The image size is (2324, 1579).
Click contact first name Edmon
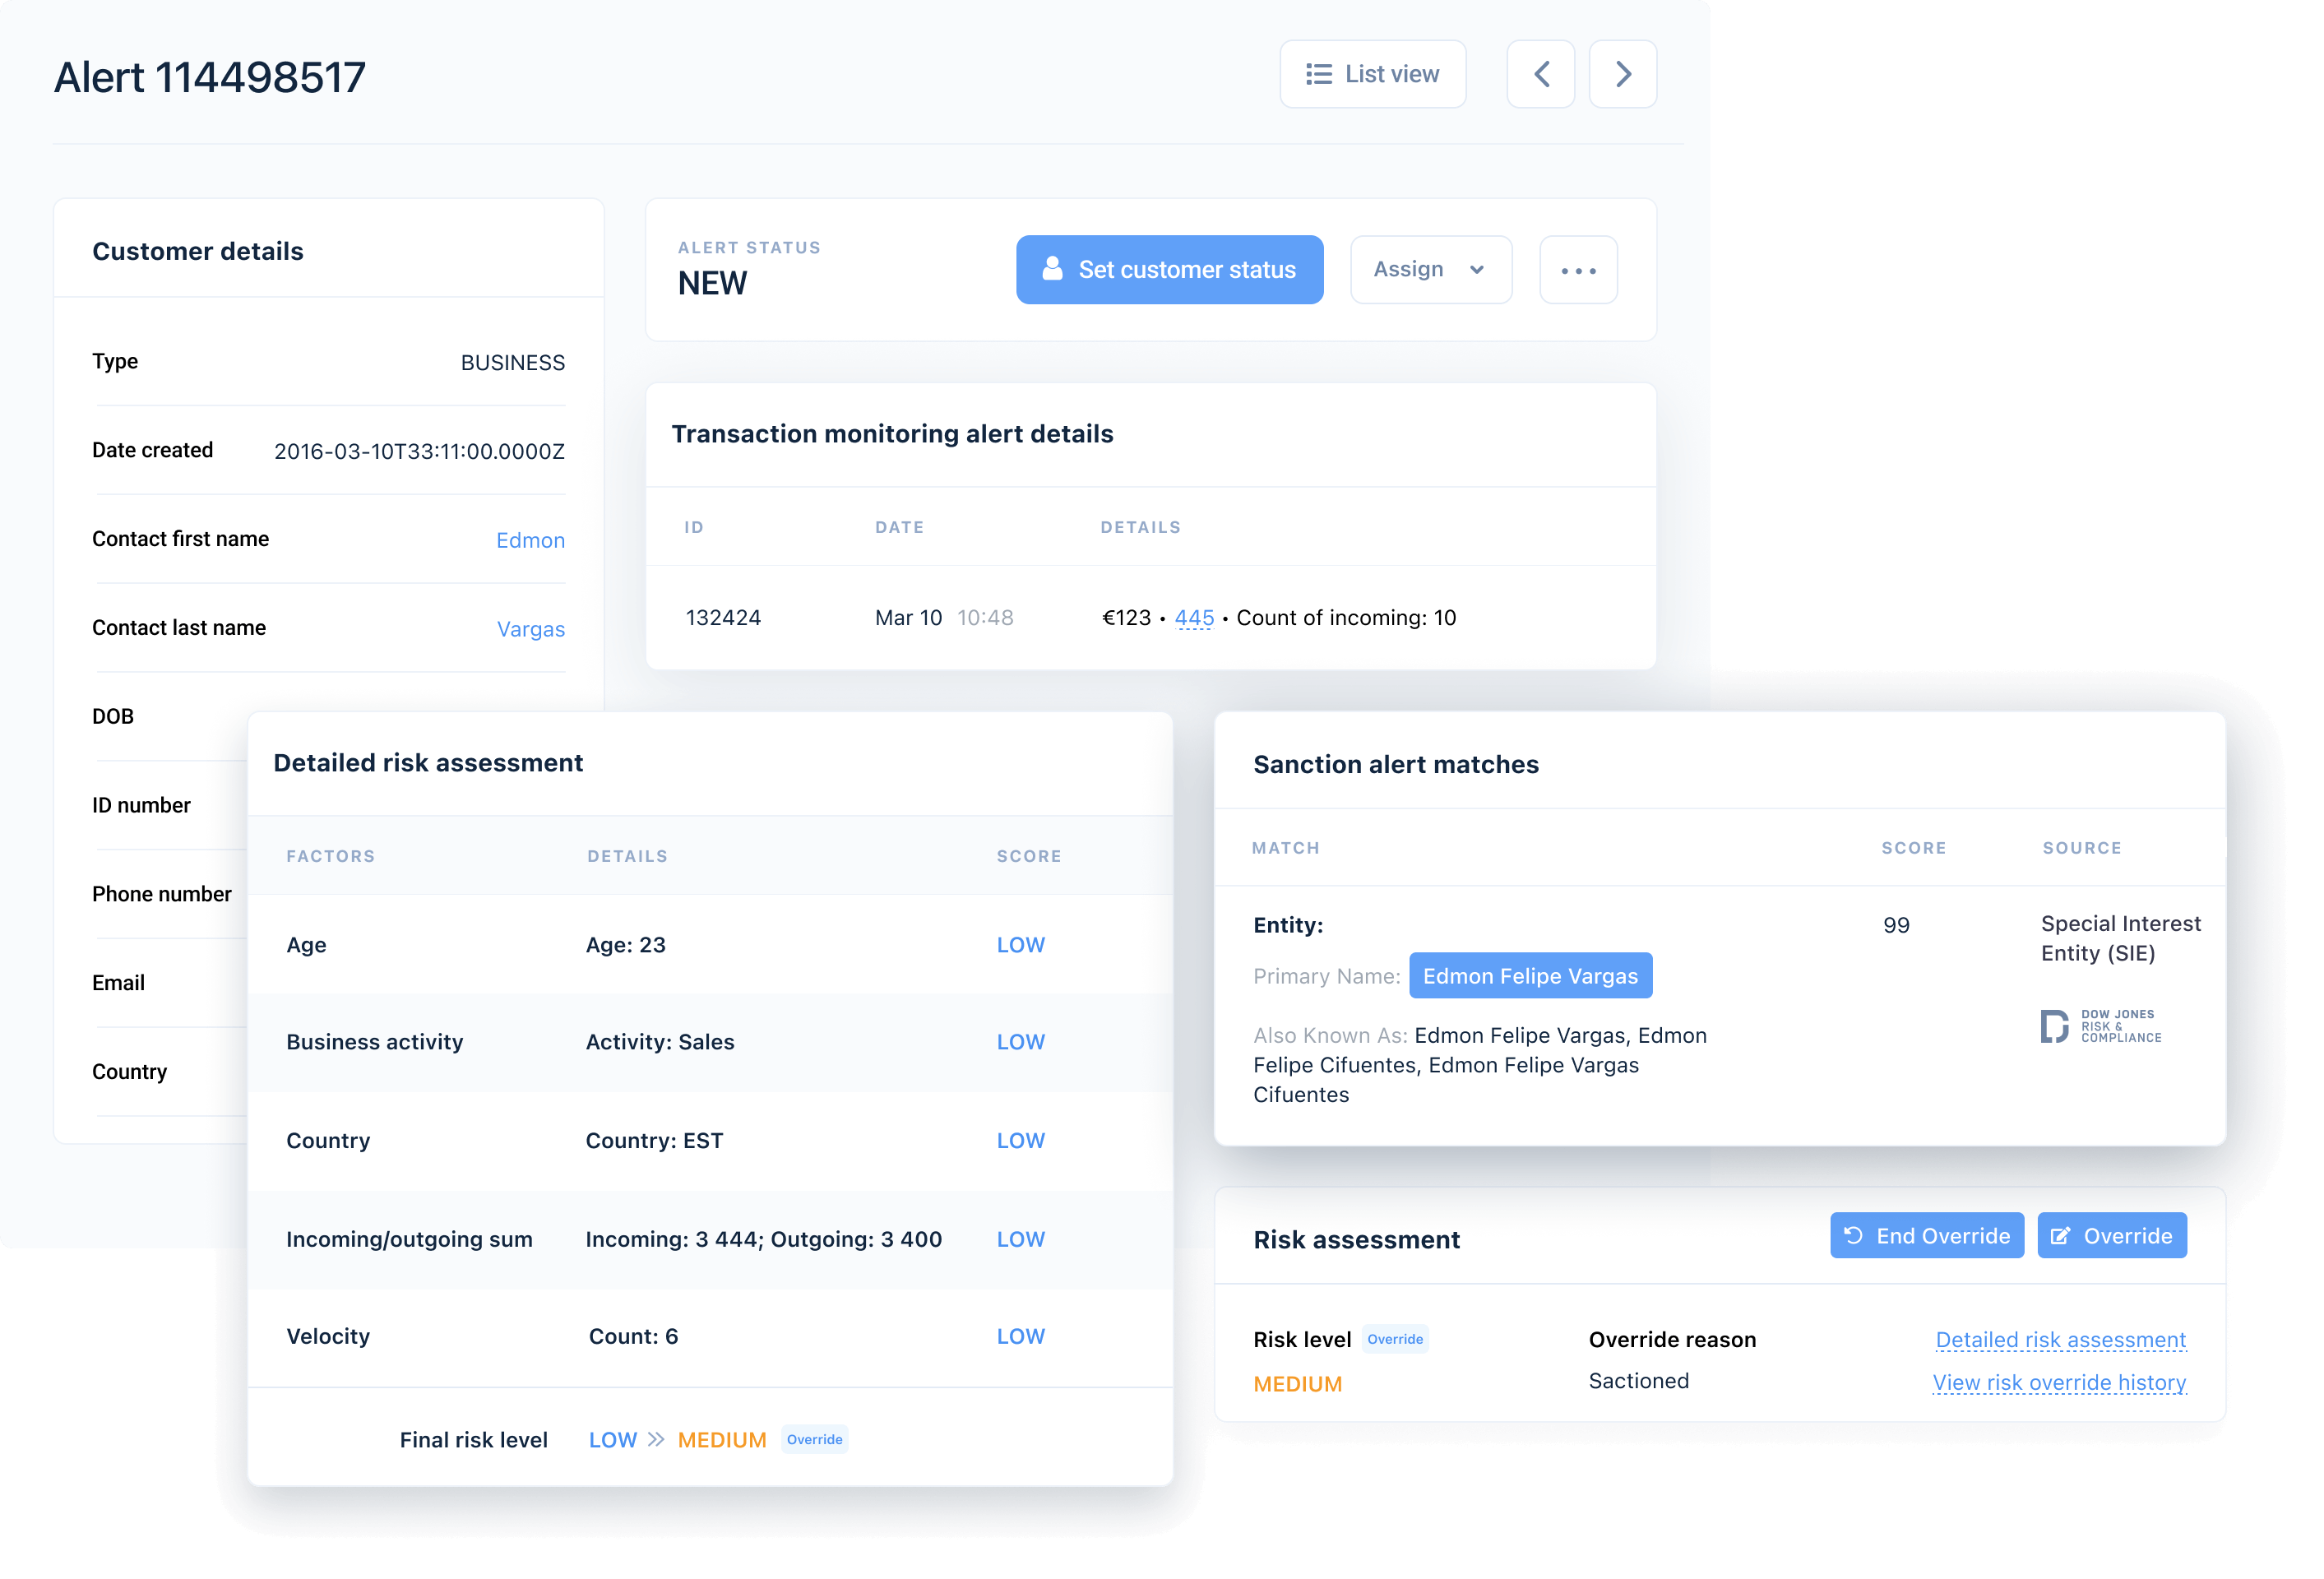[x=529, y=539]
